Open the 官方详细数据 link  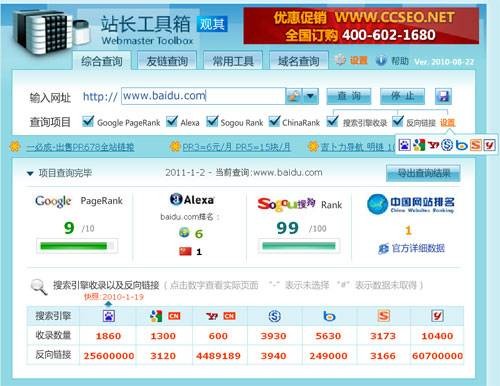pyautogui.click(x=418, y=248)
